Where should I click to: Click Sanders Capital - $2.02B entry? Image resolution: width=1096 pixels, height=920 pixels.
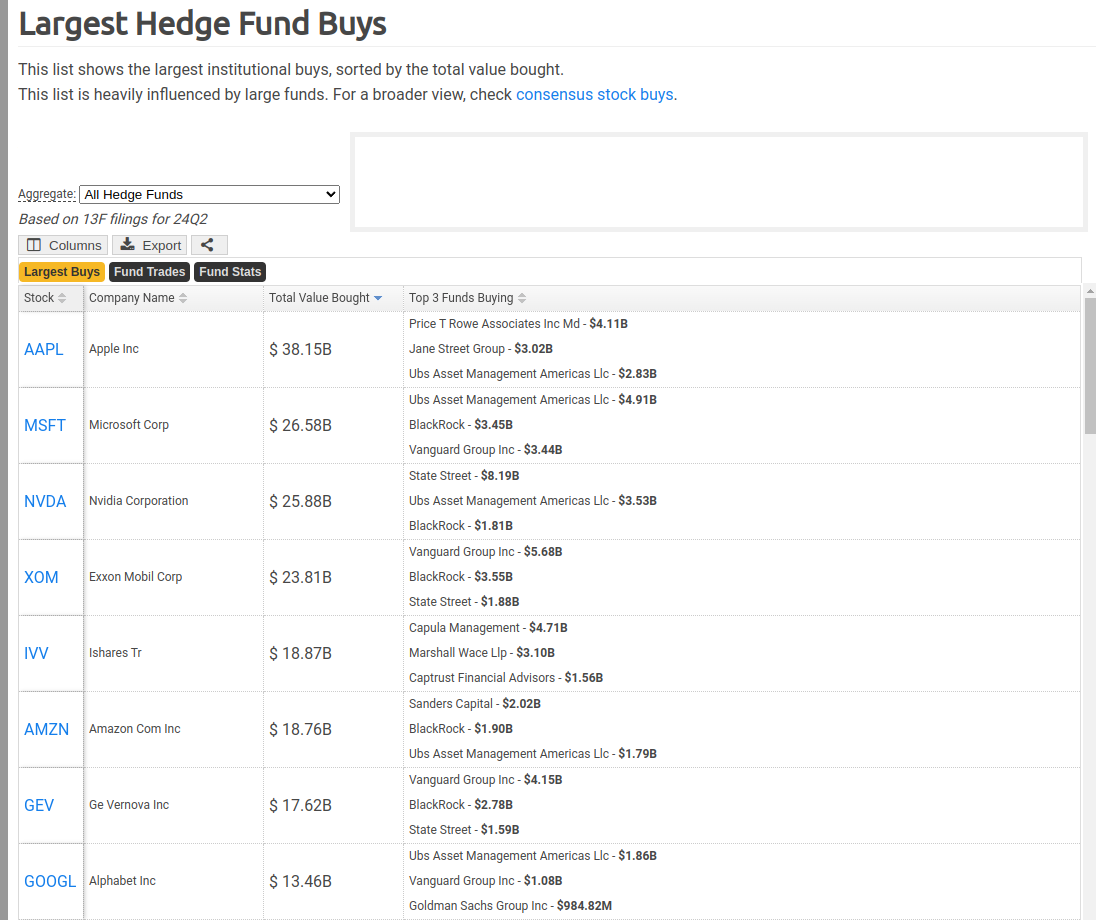475,704
